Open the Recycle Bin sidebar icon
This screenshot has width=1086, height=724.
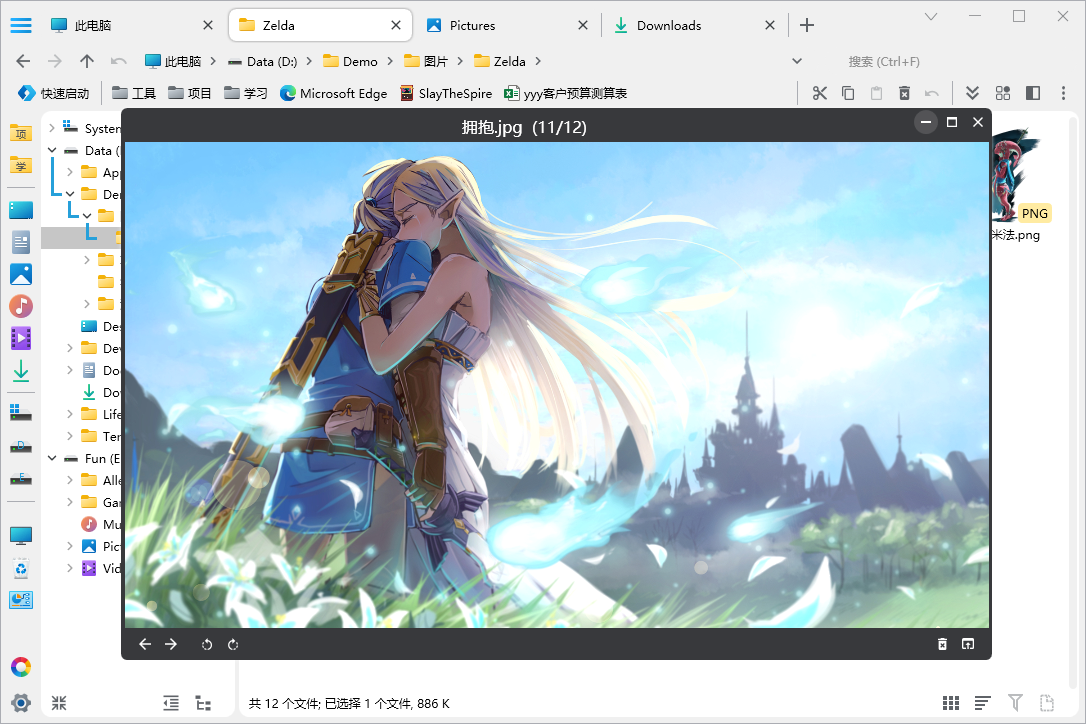click(21, 568)
